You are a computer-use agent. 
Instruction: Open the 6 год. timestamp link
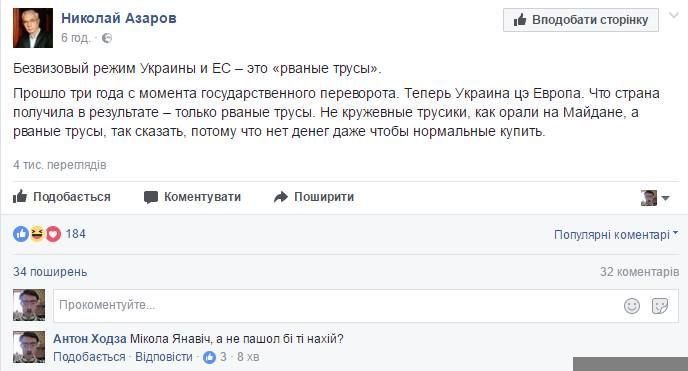tap(75, 38)
